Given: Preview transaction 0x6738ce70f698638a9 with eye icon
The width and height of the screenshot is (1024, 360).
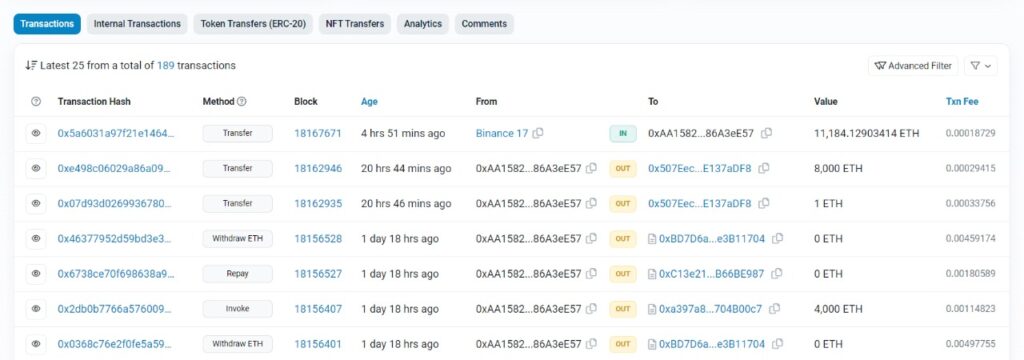Looking at the screenshot, I should click(x=36, y=274).
